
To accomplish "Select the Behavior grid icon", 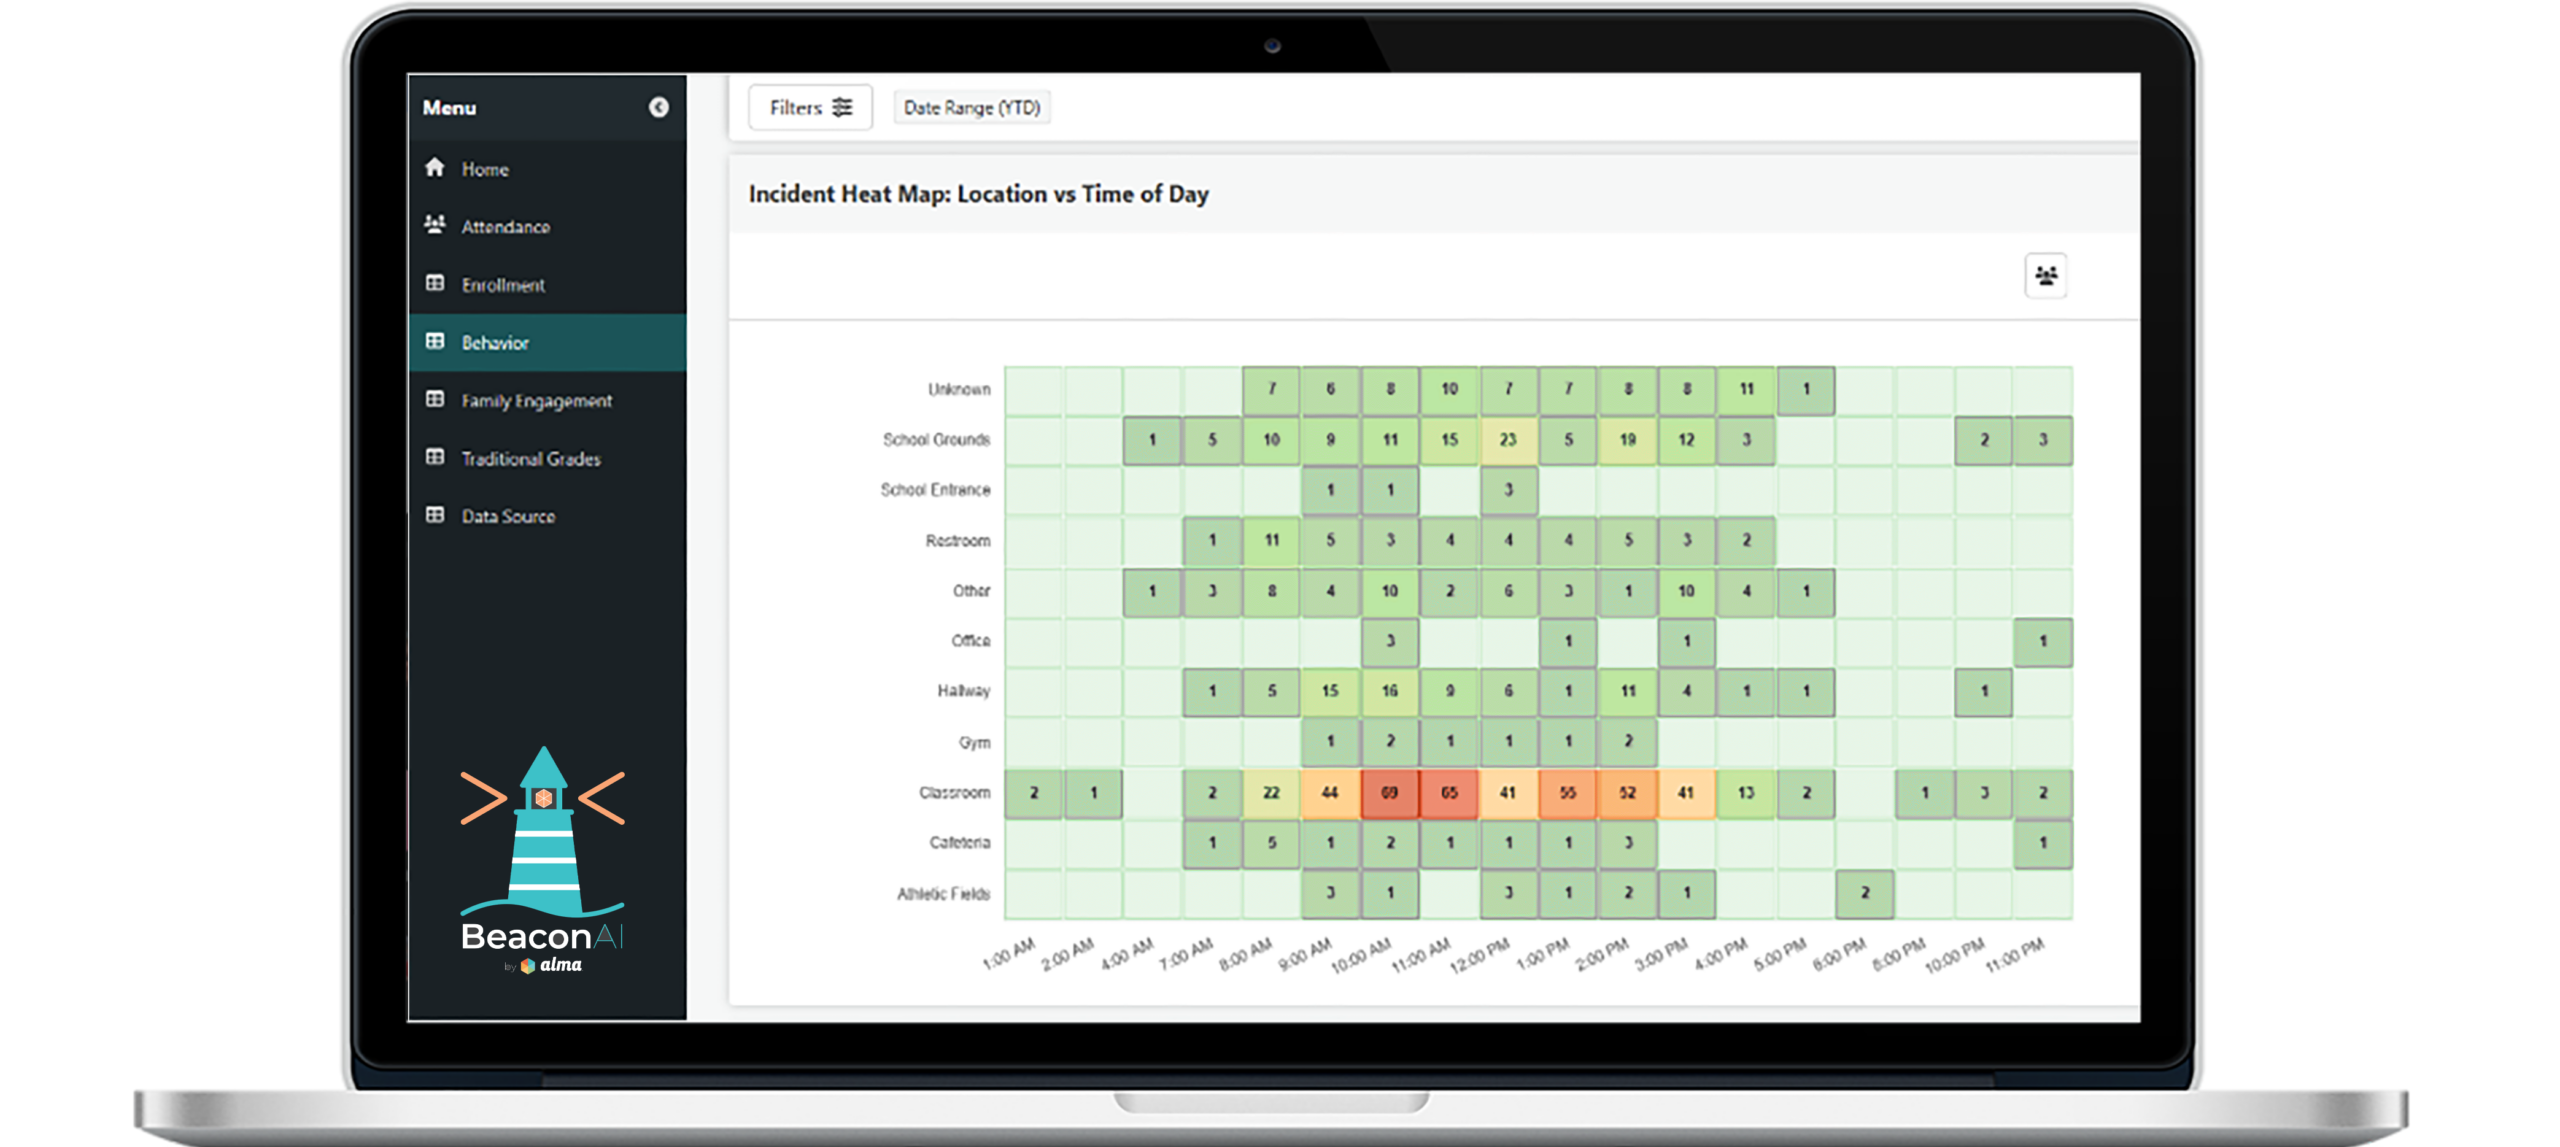I will pos(434,343).
